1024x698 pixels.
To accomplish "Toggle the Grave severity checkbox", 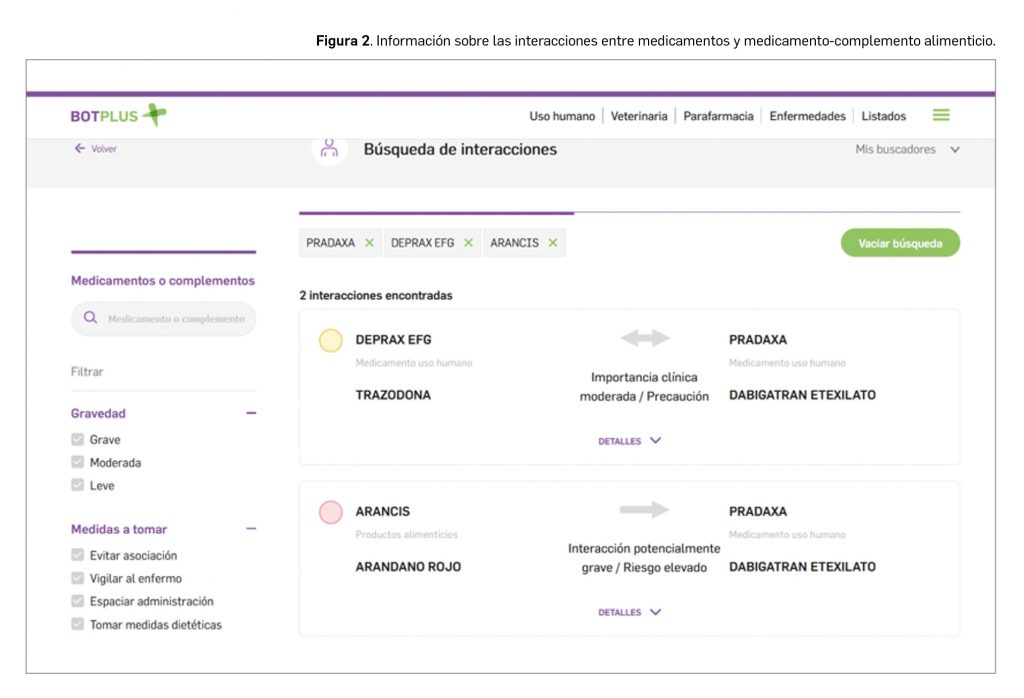I will [77, 440].
